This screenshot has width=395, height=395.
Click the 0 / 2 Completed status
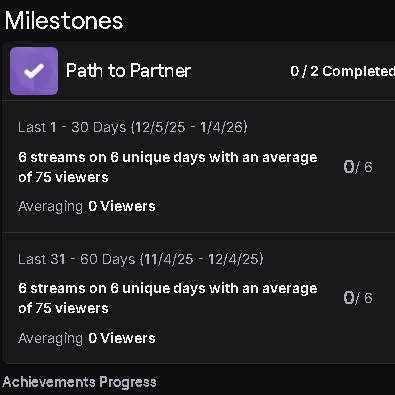point(342,71)
